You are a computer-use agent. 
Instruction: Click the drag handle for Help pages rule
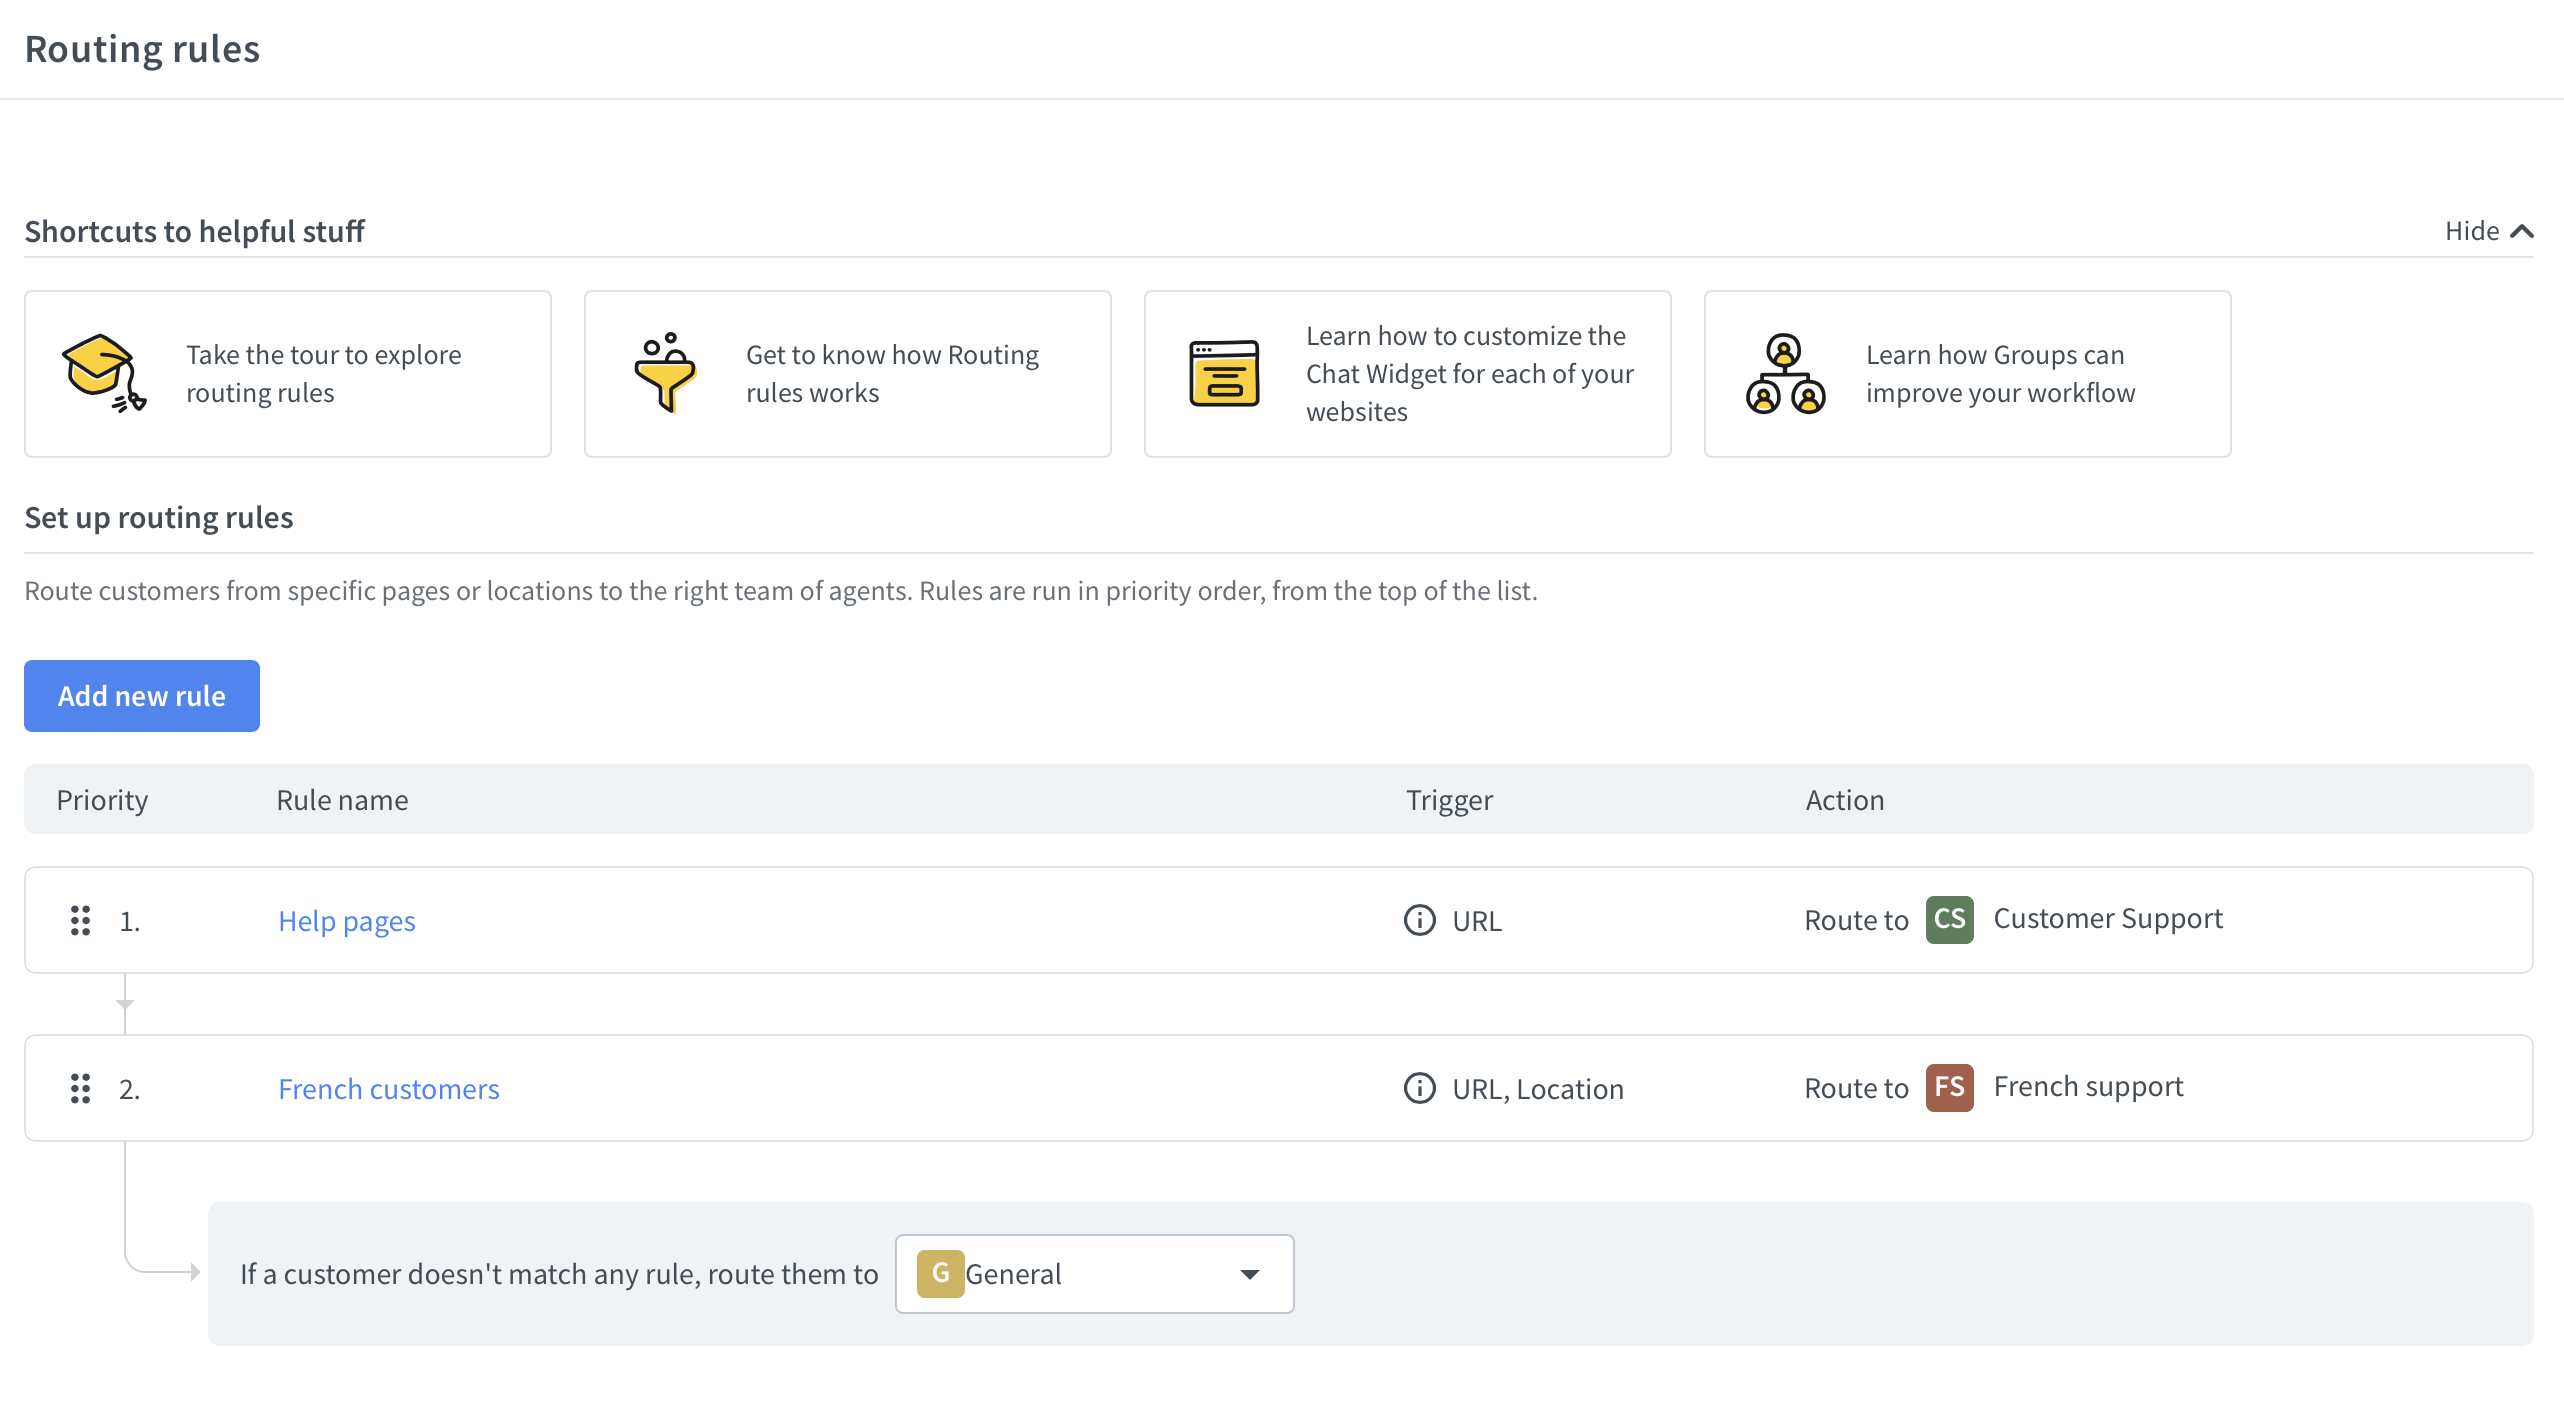pyautogui.click(x=81, y=920)
